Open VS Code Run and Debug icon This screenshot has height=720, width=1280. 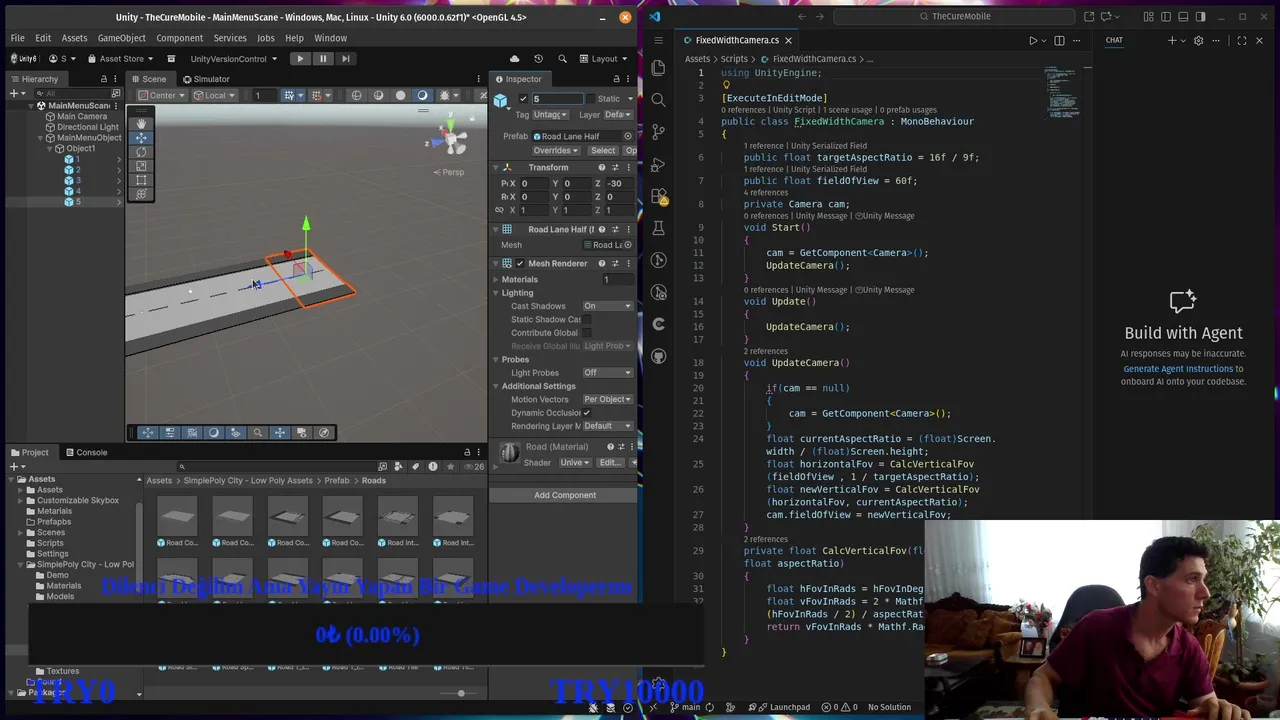coord(658,164)
